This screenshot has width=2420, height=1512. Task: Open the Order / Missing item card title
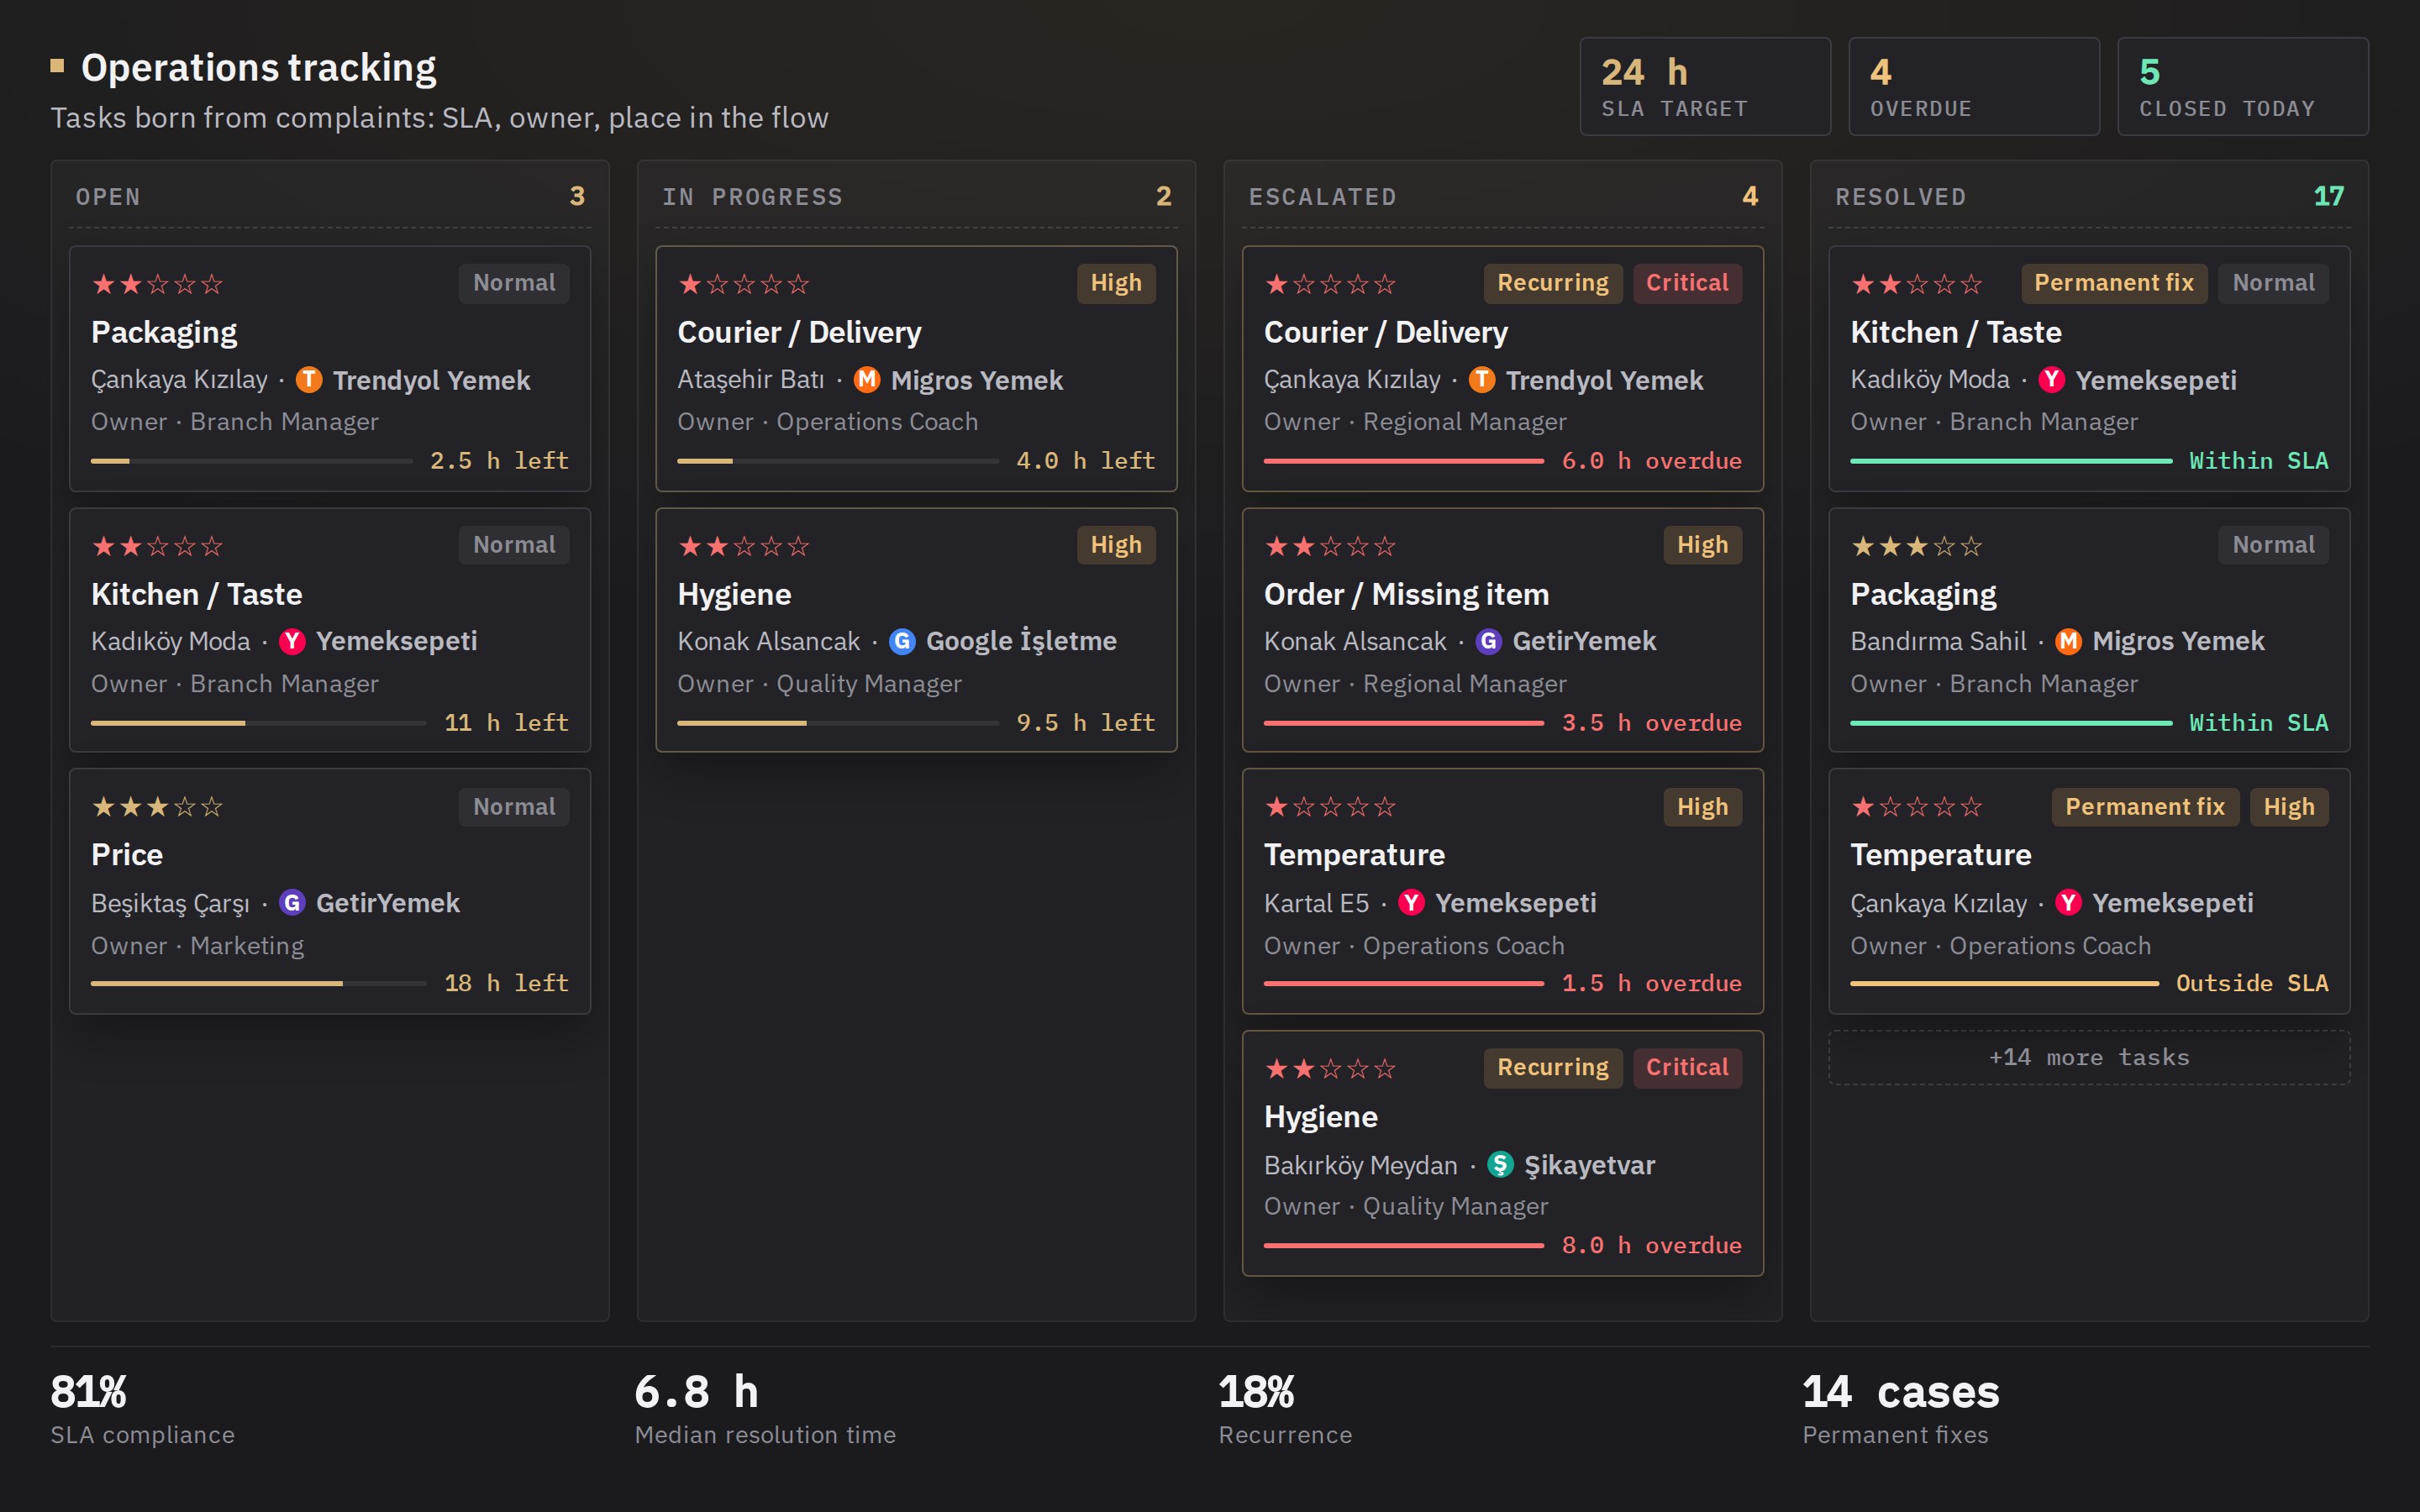1406,594
